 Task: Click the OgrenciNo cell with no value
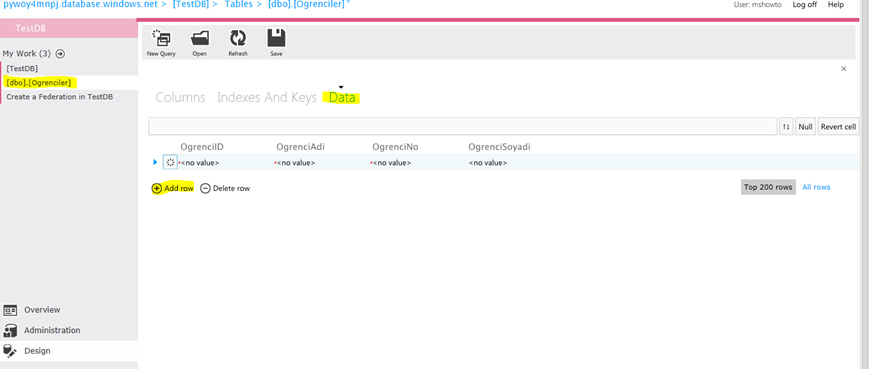pos(391,163)
